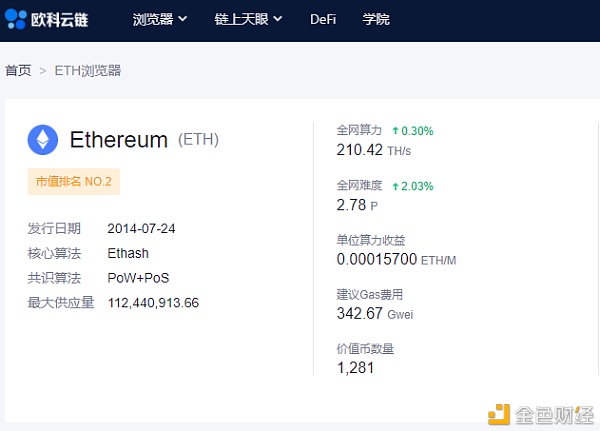
Task: Open the 浏览器 dropdown menu
Action: coord(160,19)
